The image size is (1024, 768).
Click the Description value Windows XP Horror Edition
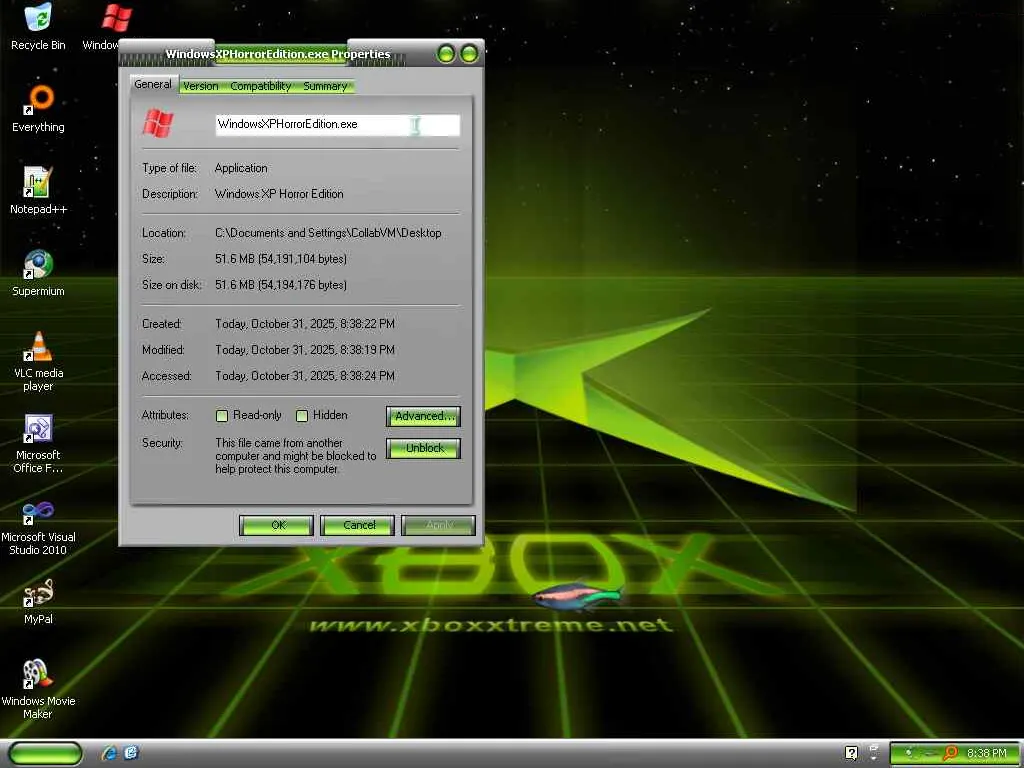tap(279, 194)
